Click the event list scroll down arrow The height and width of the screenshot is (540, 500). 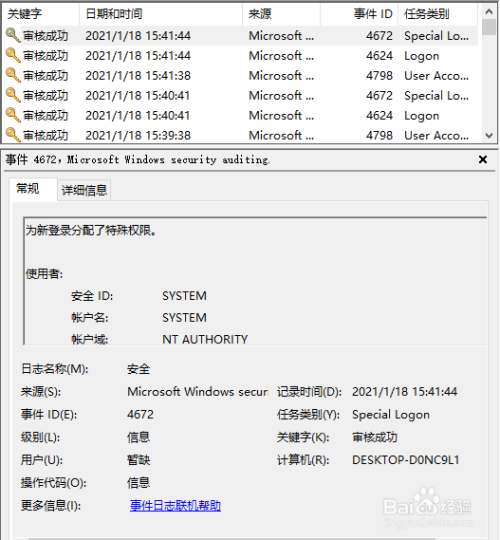489,135
